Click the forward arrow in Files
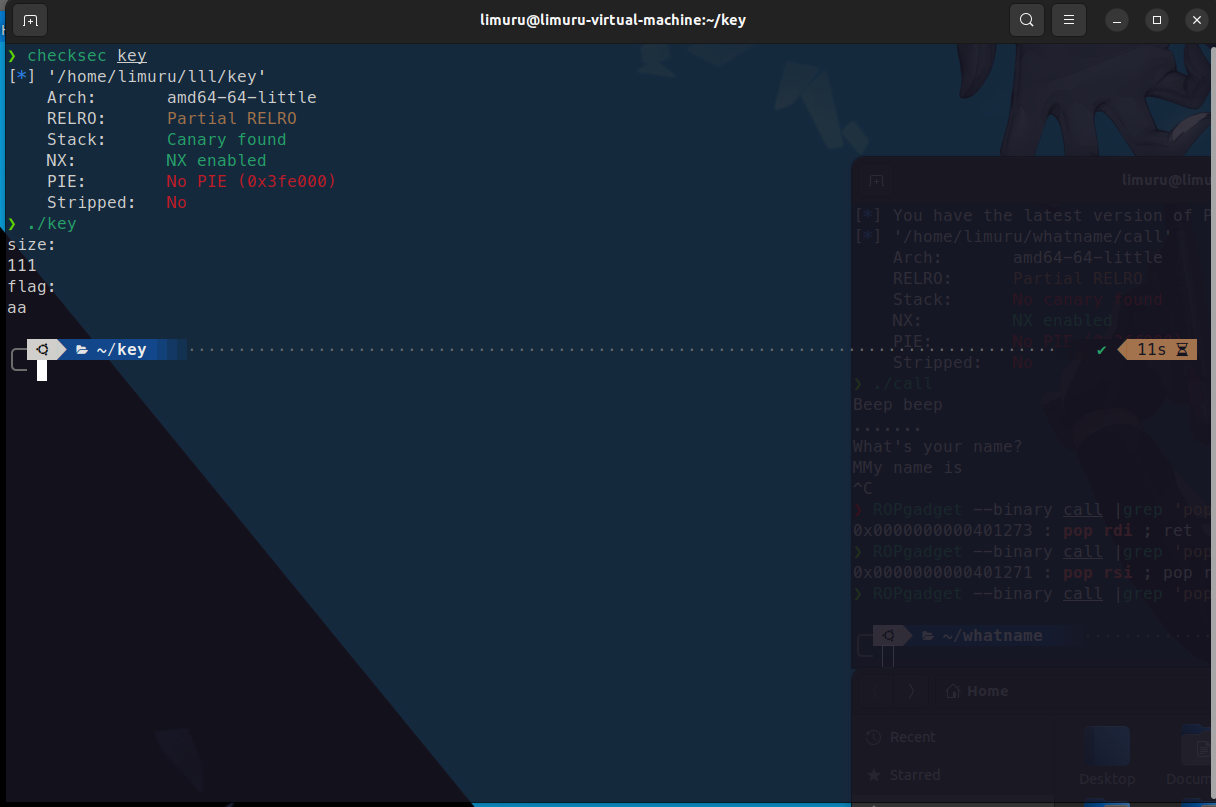This screenshot has height=807, width=1216. tap(910, 691)
